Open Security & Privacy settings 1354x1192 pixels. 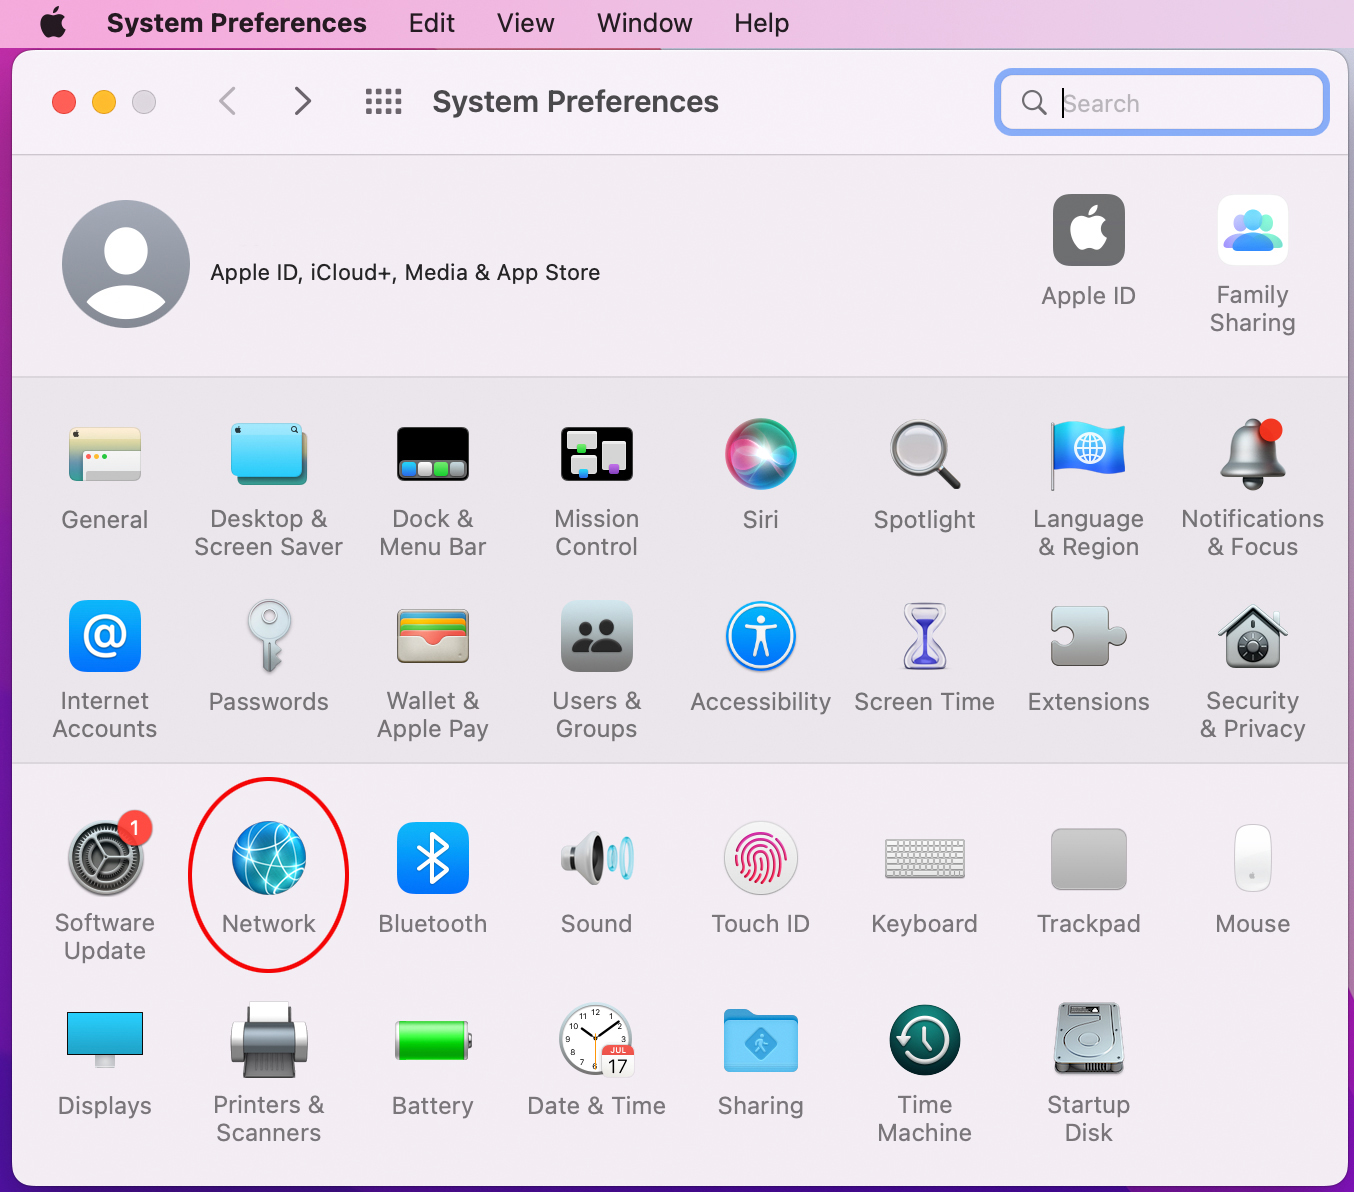click(1252, 637)
